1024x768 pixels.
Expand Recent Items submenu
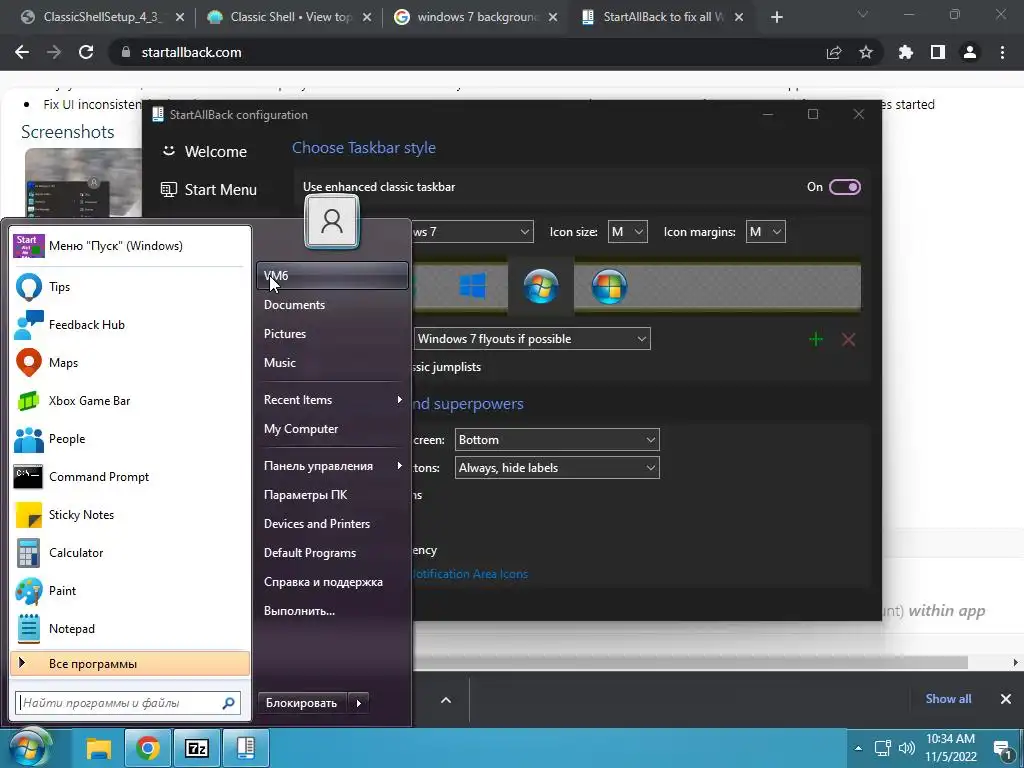(332, 400)
